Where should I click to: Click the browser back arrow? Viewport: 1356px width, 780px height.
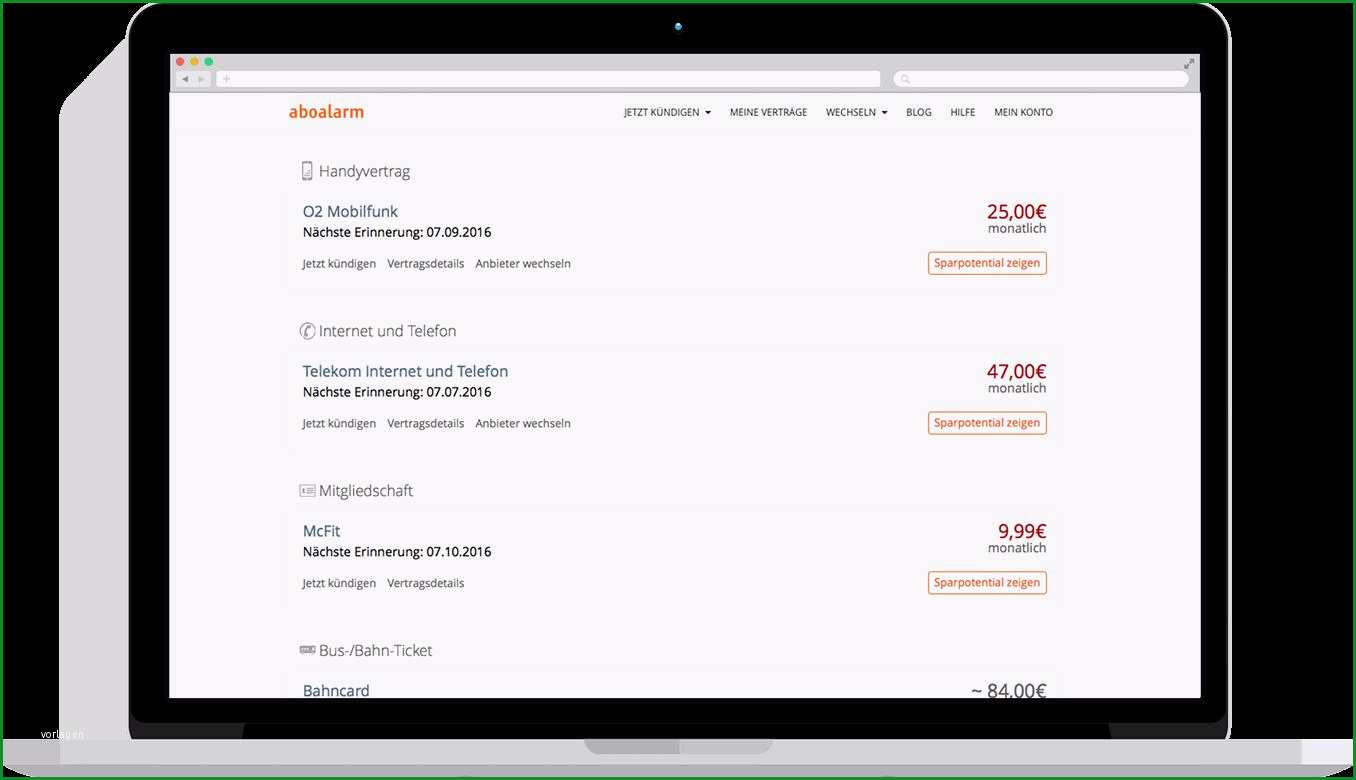click(185, 79)
